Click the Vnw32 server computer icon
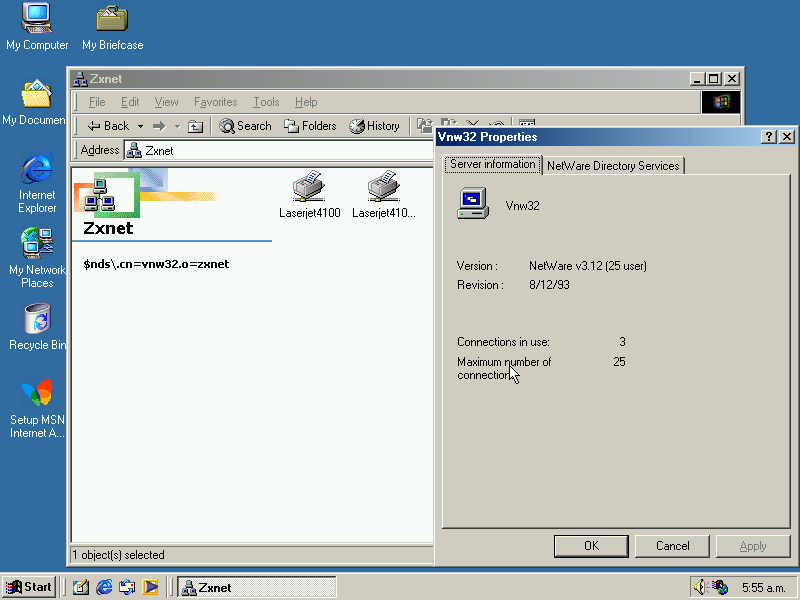 point(473,204)
